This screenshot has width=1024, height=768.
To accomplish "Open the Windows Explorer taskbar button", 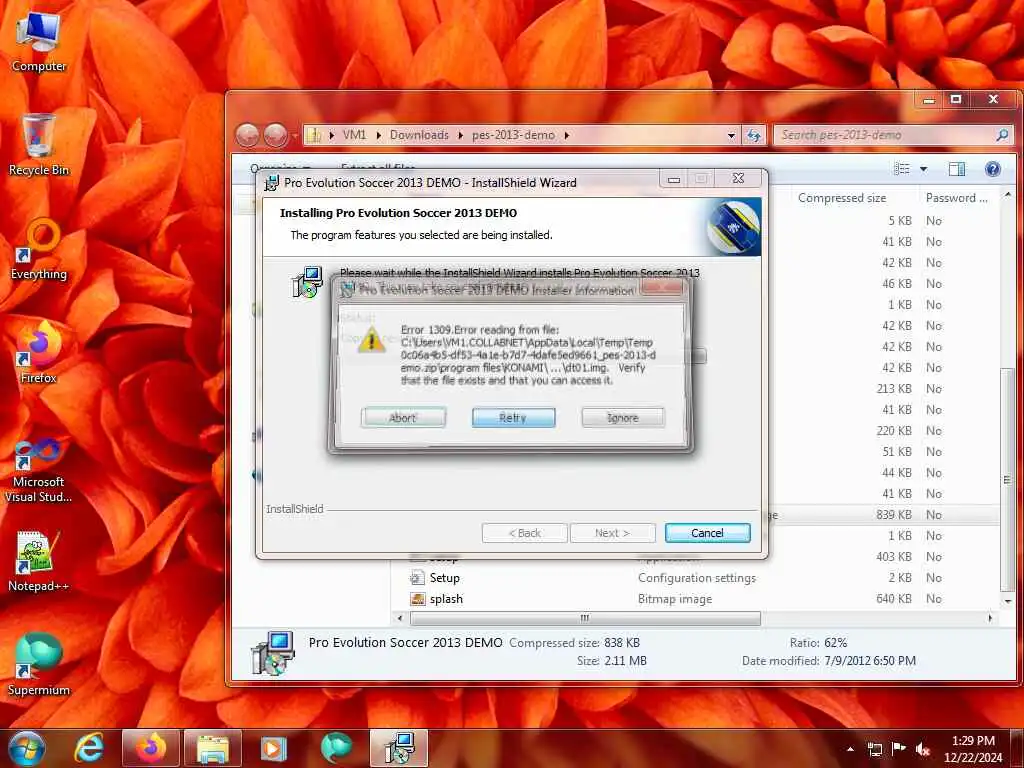I will point(213,748).
